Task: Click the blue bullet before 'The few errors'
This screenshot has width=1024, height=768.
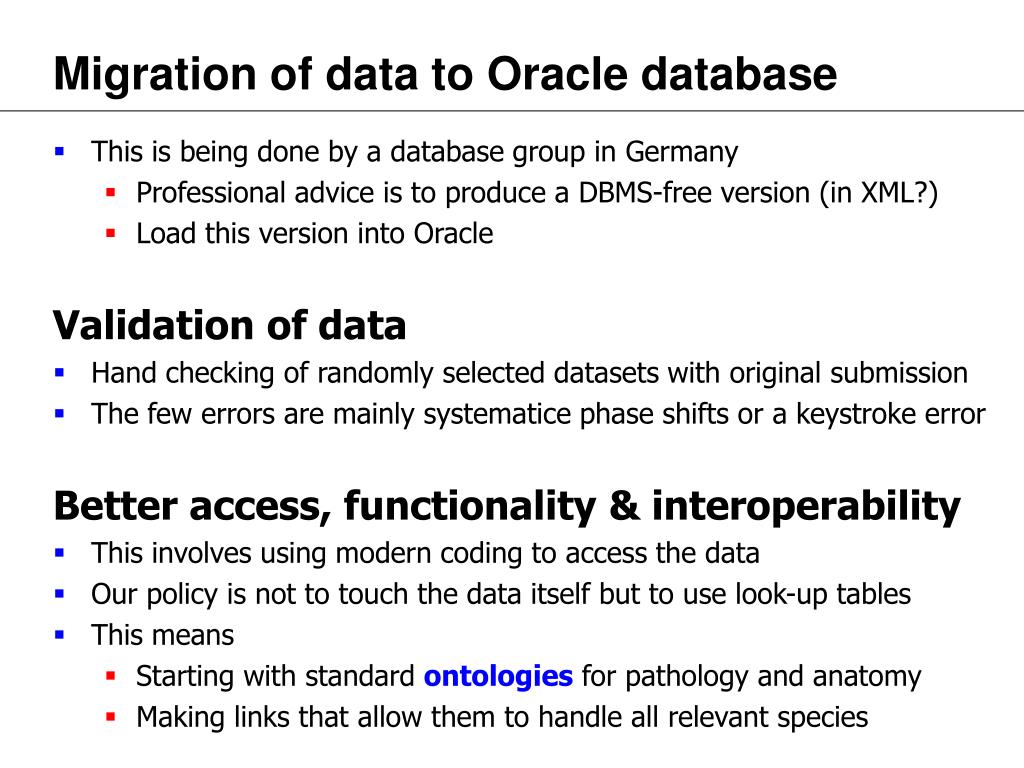Action: click(60, 414)
